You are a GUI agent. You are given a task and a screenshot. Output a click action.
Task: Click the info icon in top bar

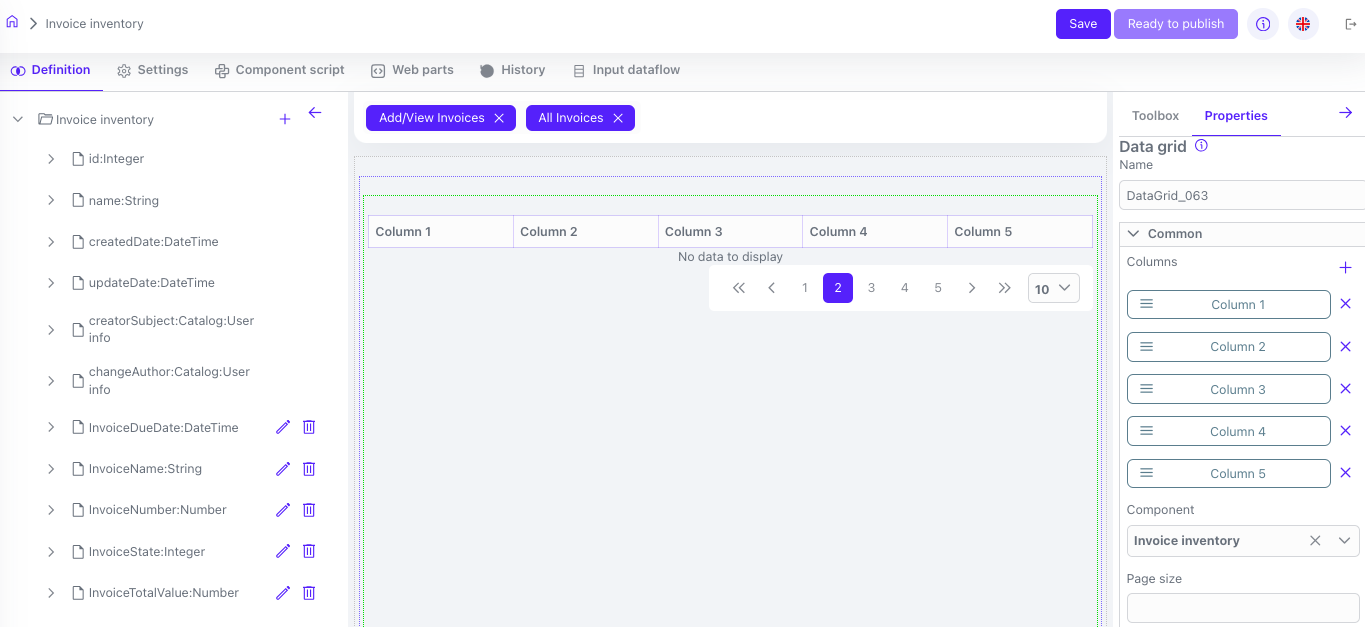(x=1263, y=24)
